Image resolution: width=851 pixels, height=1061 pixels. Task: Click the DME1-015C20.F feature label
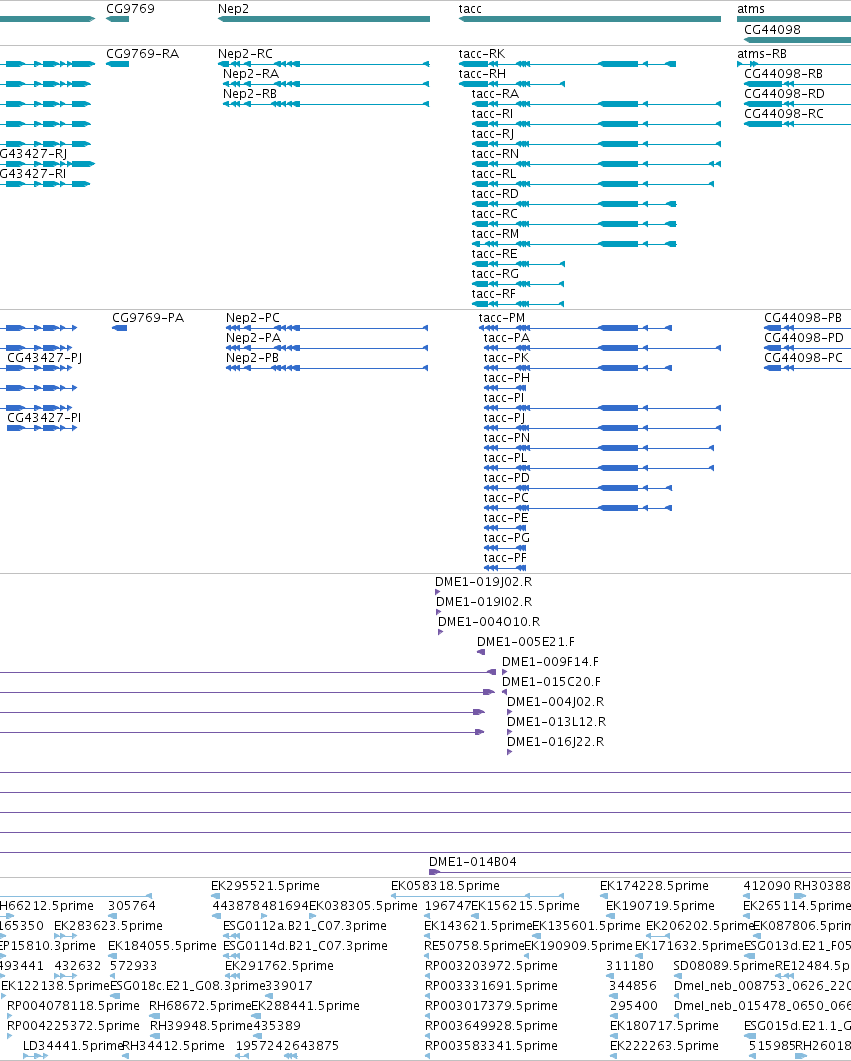551,681
